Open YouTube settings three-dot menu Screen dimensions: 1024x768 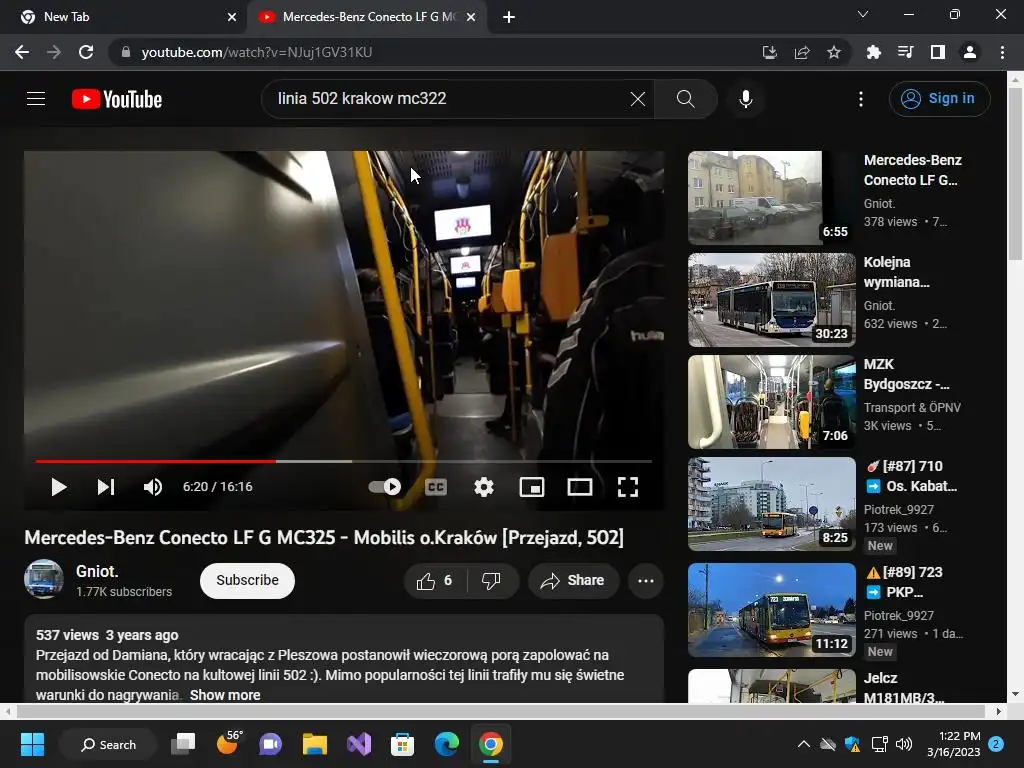tap(861, 99)
